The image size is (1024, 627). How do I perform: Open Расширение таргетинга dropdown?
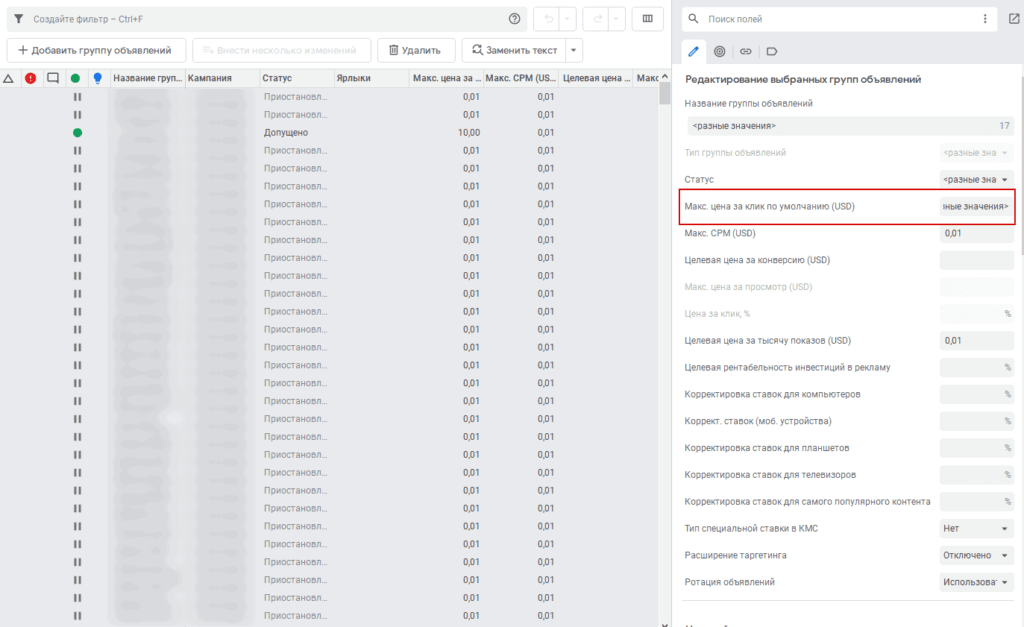976,555
